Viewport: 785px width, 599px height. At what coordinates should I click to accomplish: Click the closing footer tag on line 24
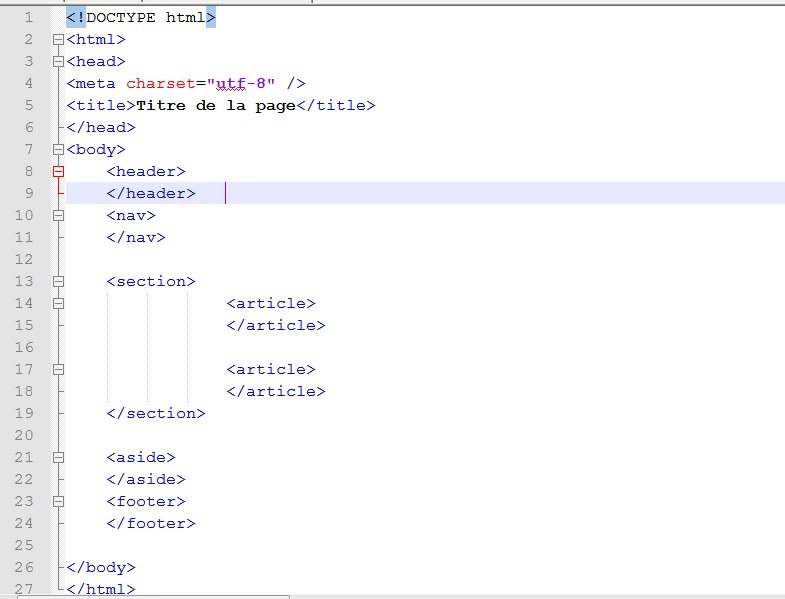151,523
